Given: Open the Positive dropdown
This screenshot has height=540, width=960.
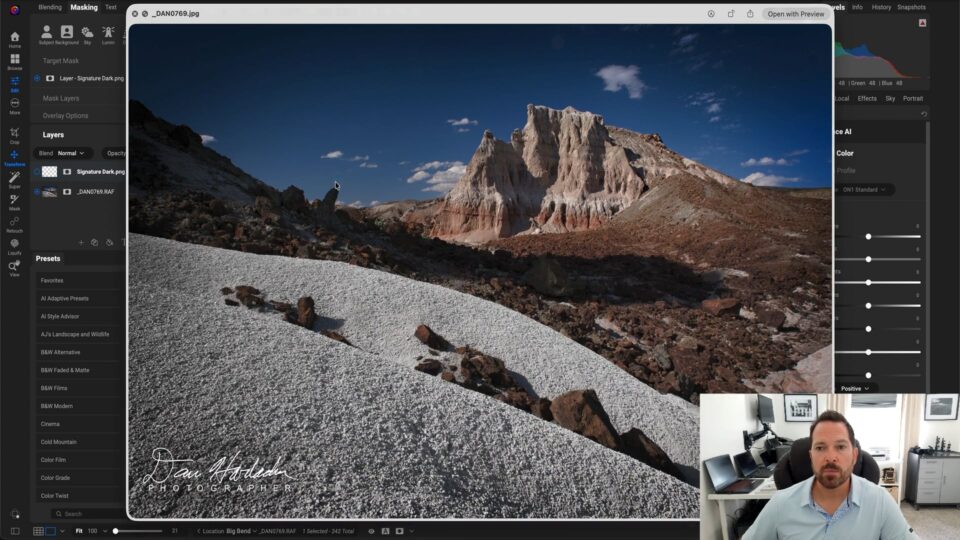Looking at the screenshot, I should (855, 388).
